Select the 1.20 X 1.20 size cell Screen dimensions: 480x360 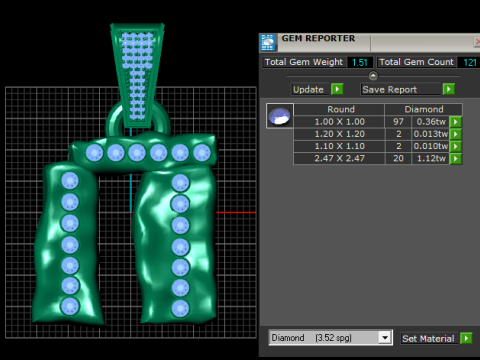point(340,134)
